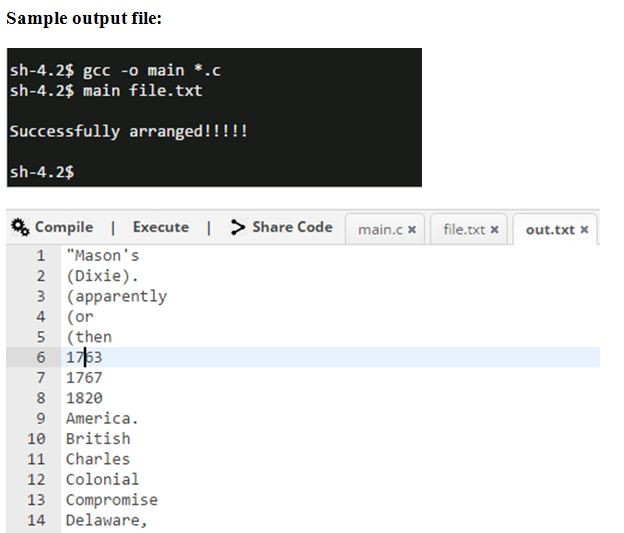624x533 pixels.
Task: Click the word Colonial in editor
Action: click(103, 479)
